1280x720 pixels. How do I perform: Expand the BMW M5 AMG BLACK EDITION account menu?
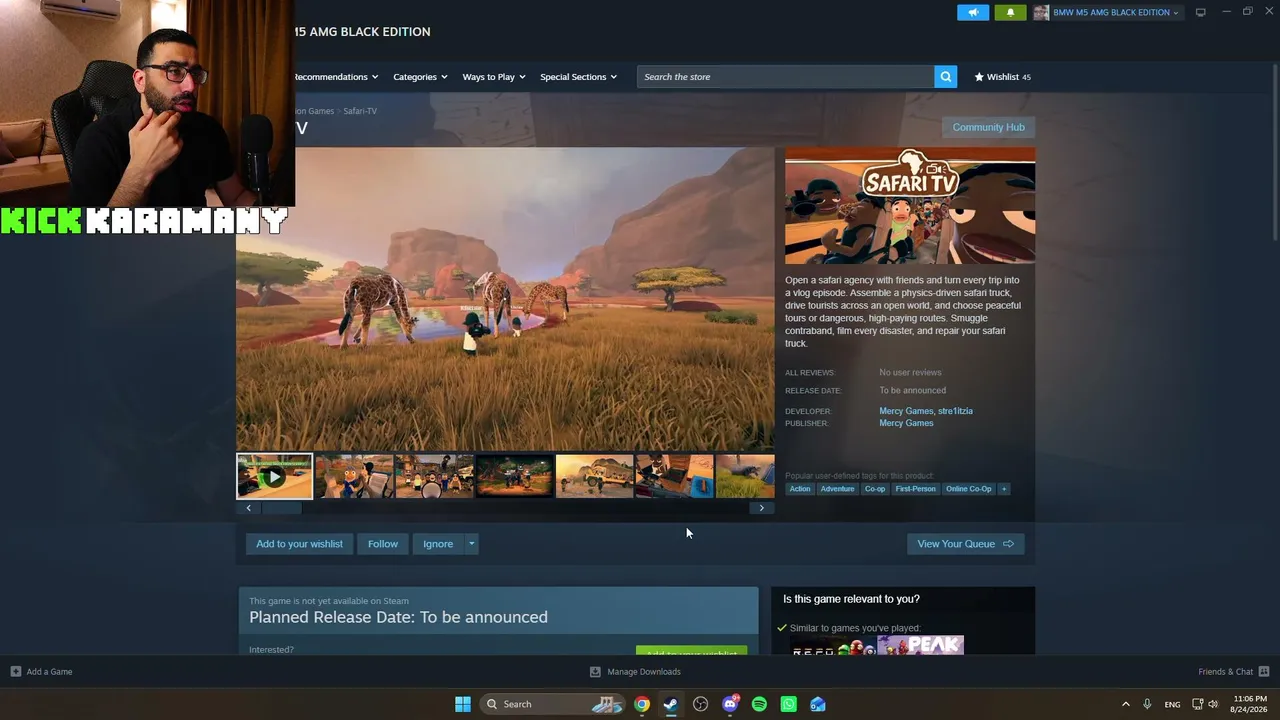point(1115,12)
